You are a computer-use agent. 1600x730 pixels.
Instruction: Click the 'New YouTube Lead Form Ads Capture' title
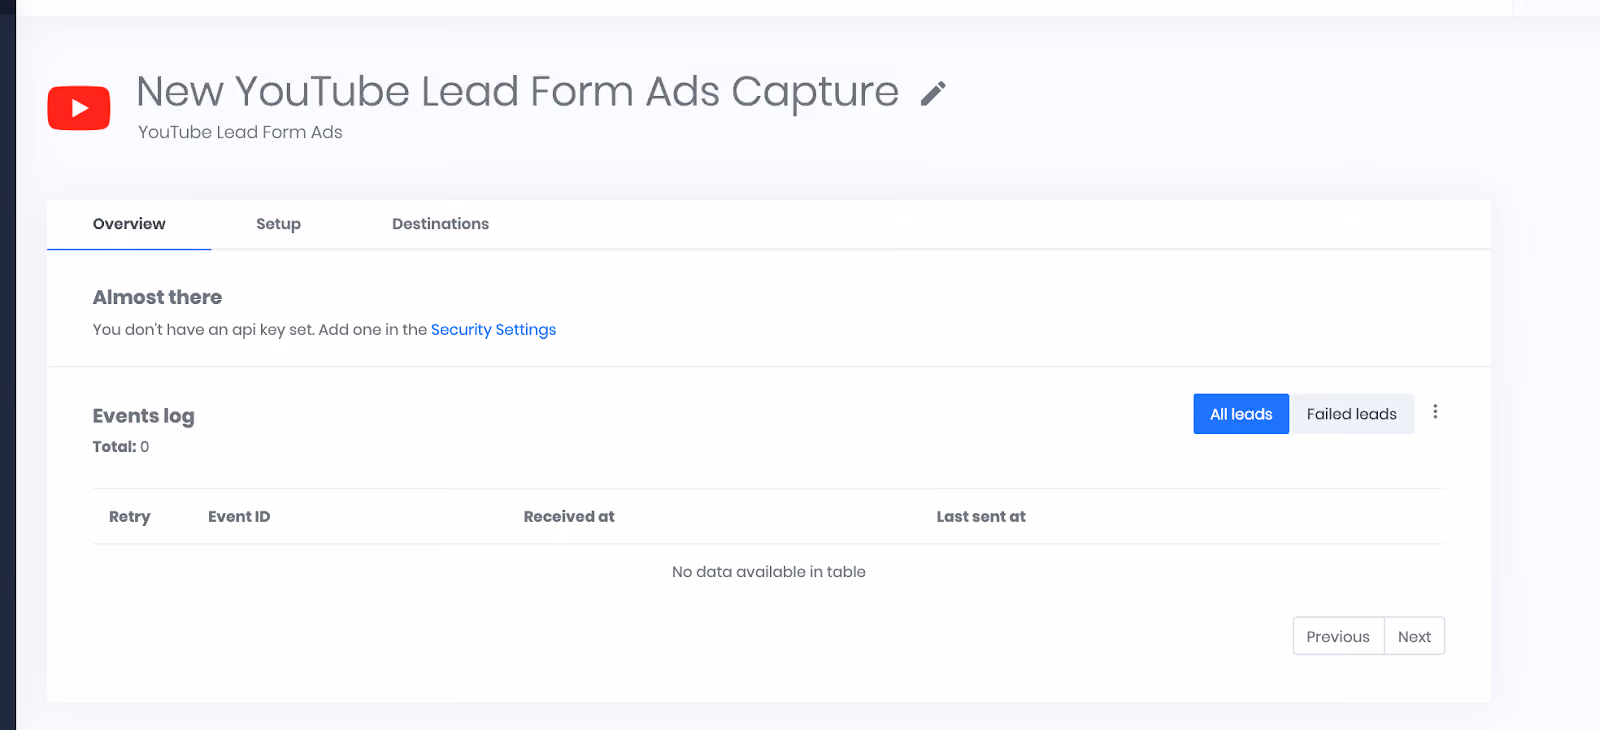click(x=518, y=92)
